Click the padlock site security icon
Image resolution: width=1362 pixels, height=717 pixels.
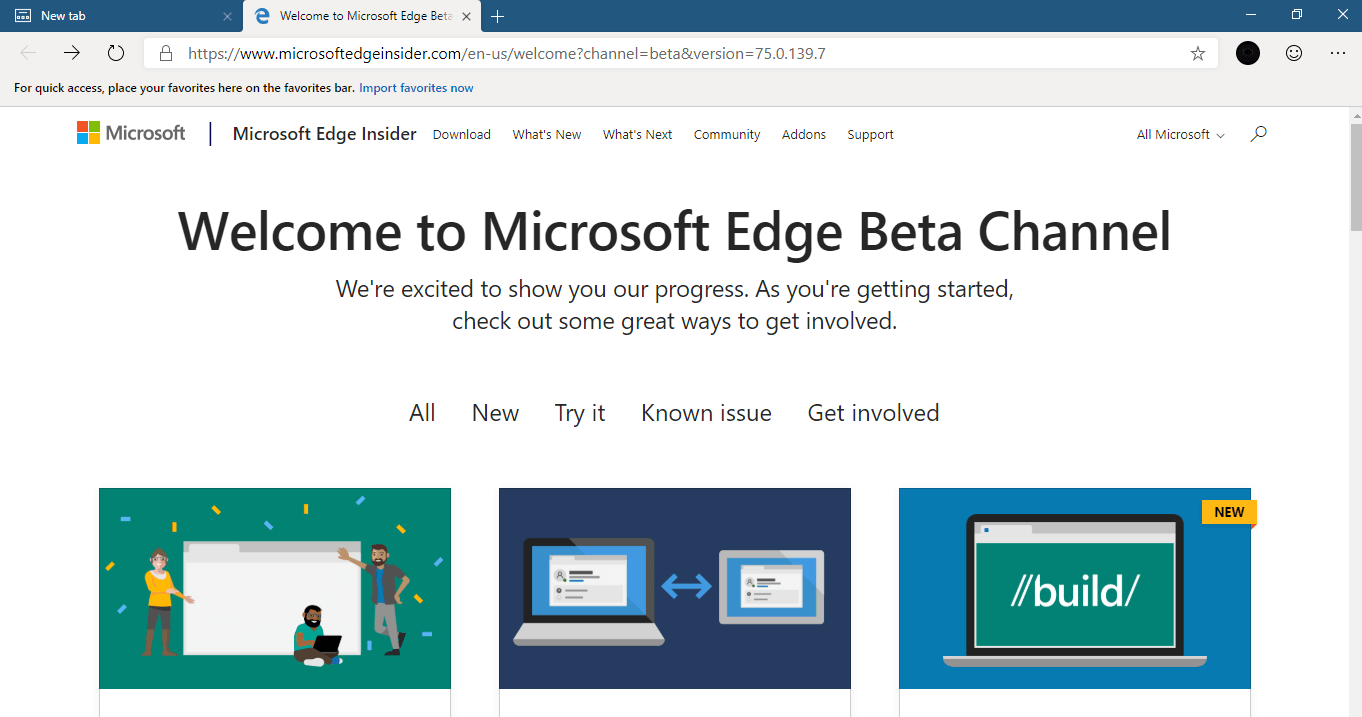click(166, 54)
